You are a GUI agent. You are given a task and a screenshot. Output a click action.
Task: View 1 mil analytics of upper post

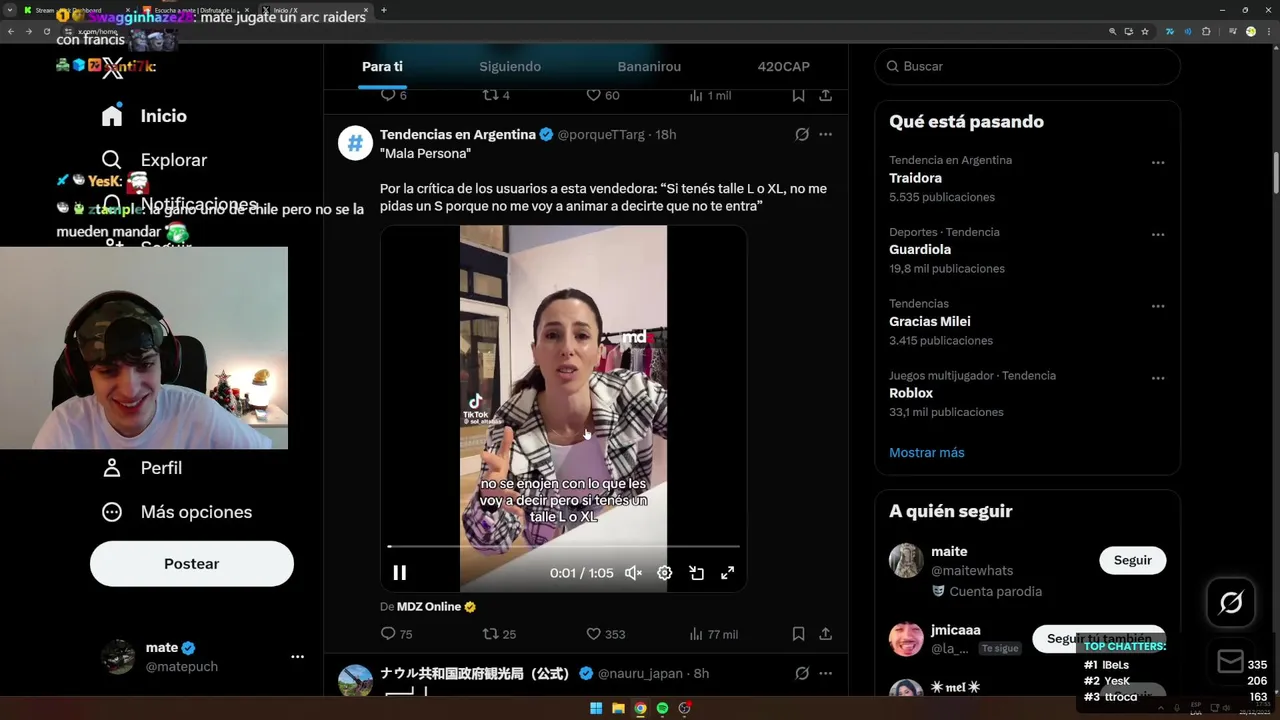[710, 95]
